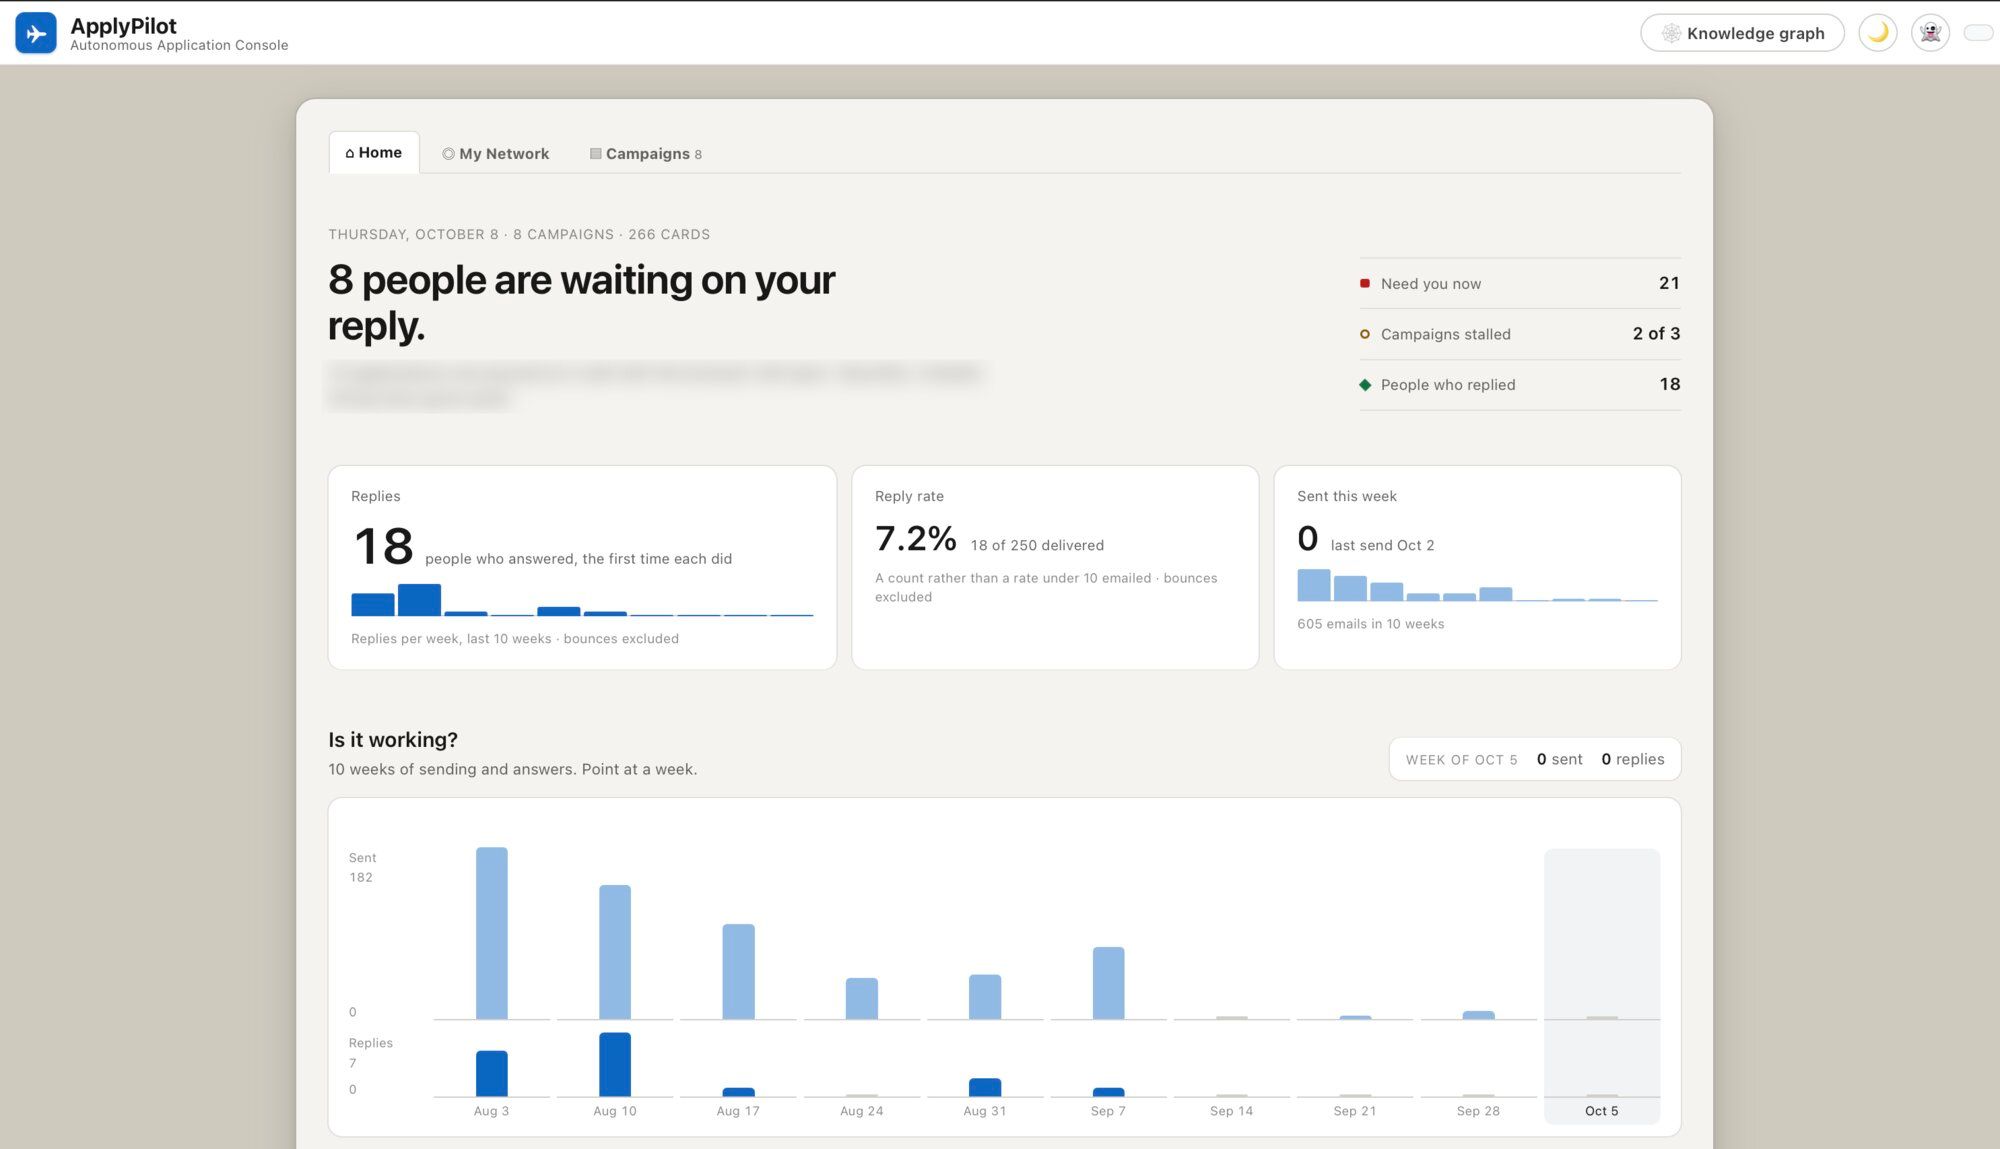Image resolution: width=2000 pixels, height=1149 pixels.
Task: Select the Sep 7 sent bar
Action: coord(1108,983)
